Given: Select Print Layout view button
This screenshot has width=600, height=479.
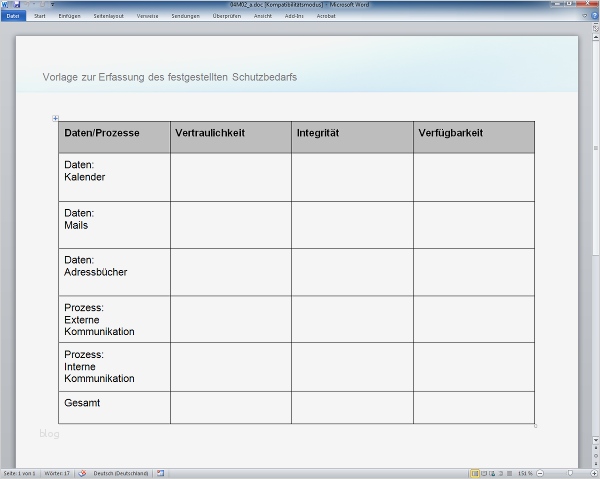Looking at the screenshot, I should [x=475, y=474].
